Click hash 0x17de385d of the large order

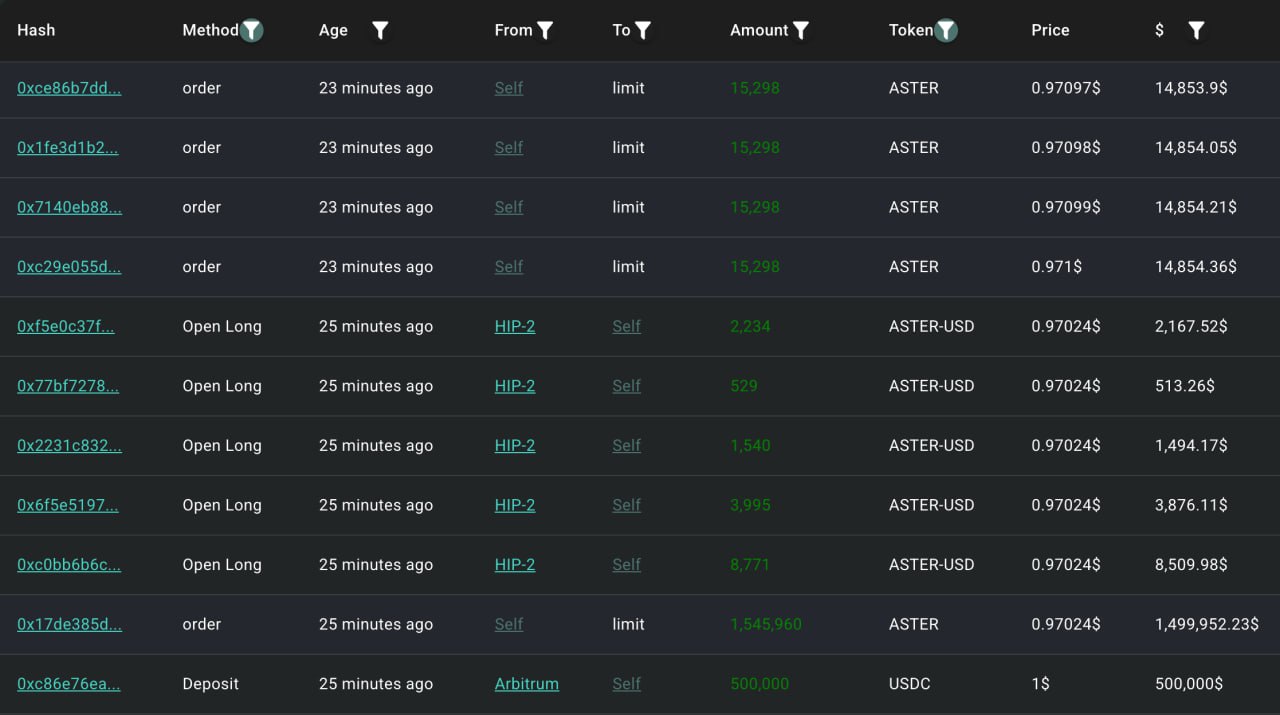coord(70,624)
